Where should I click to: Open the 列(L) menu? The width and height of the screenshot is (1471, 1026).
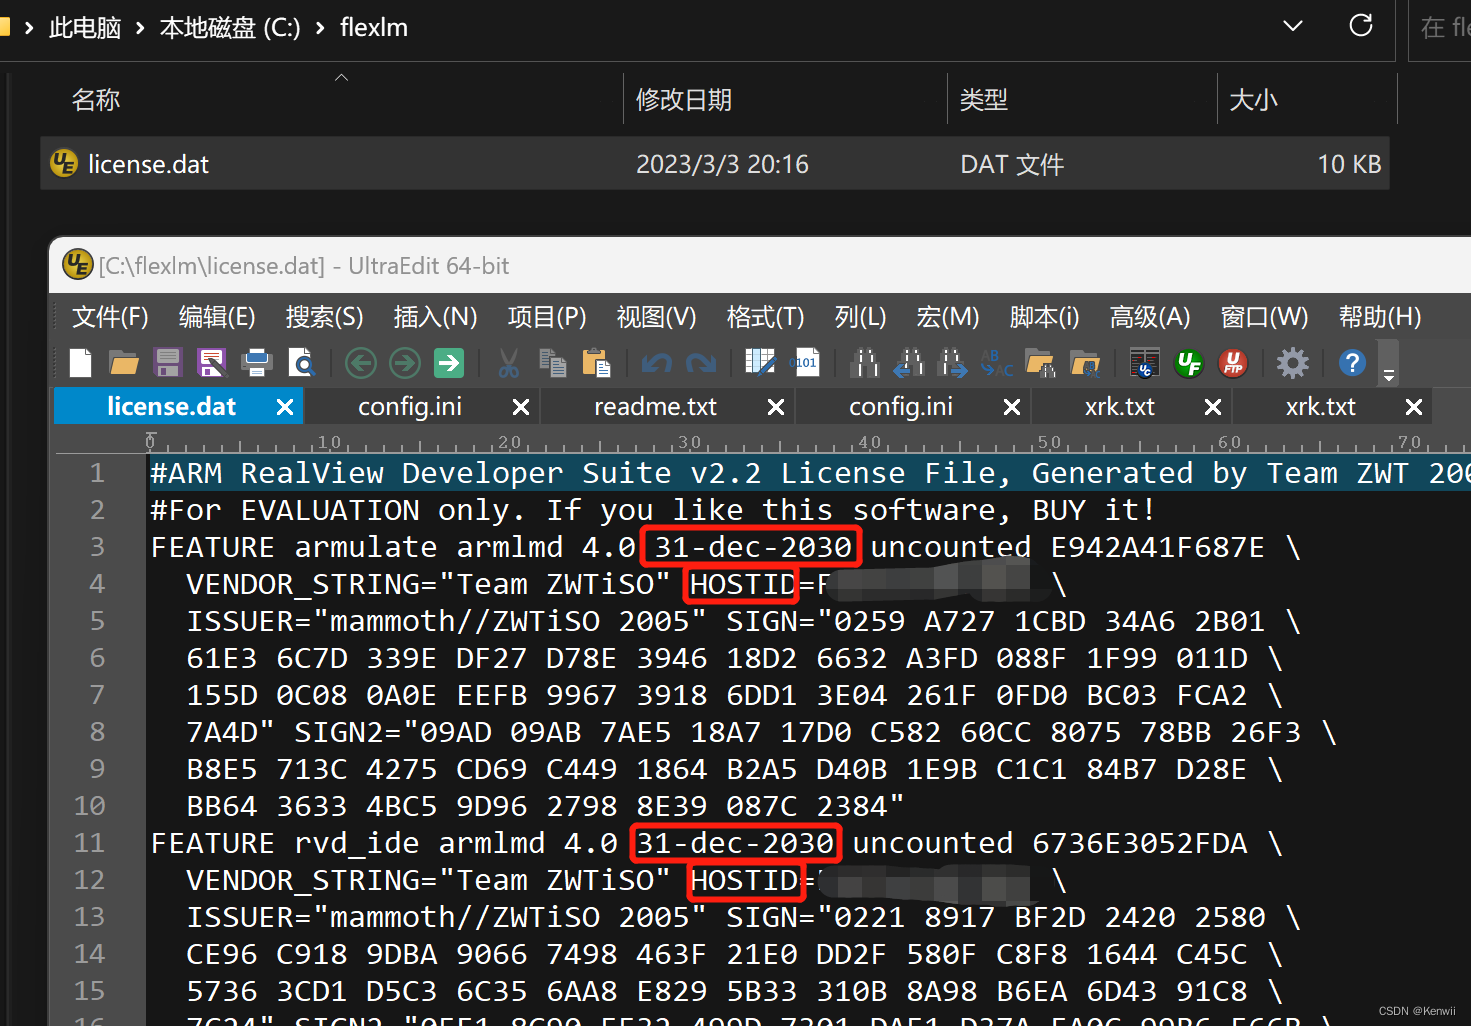tap(860, 317)
